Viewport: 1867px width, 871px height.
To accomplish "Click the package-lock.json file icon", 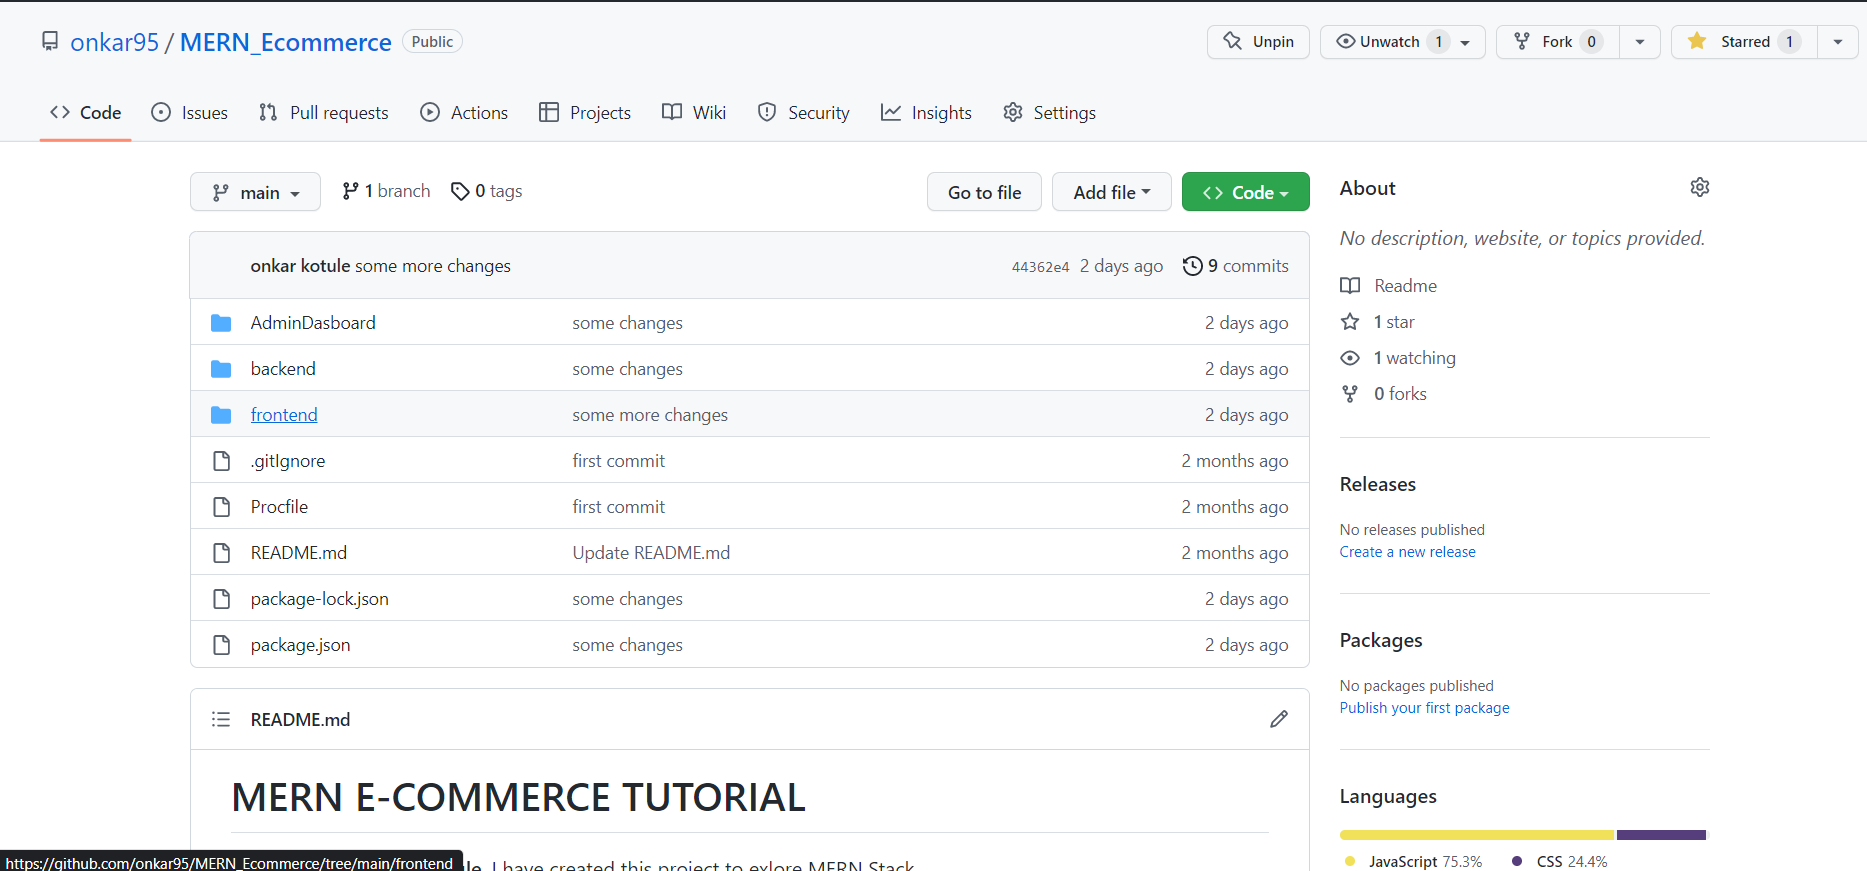I will coord(221,599).
